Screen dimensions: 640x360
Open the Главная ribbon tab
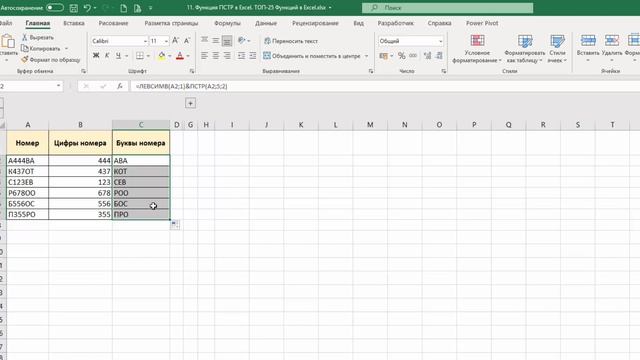pyautogui.click(x=38, y=23)
